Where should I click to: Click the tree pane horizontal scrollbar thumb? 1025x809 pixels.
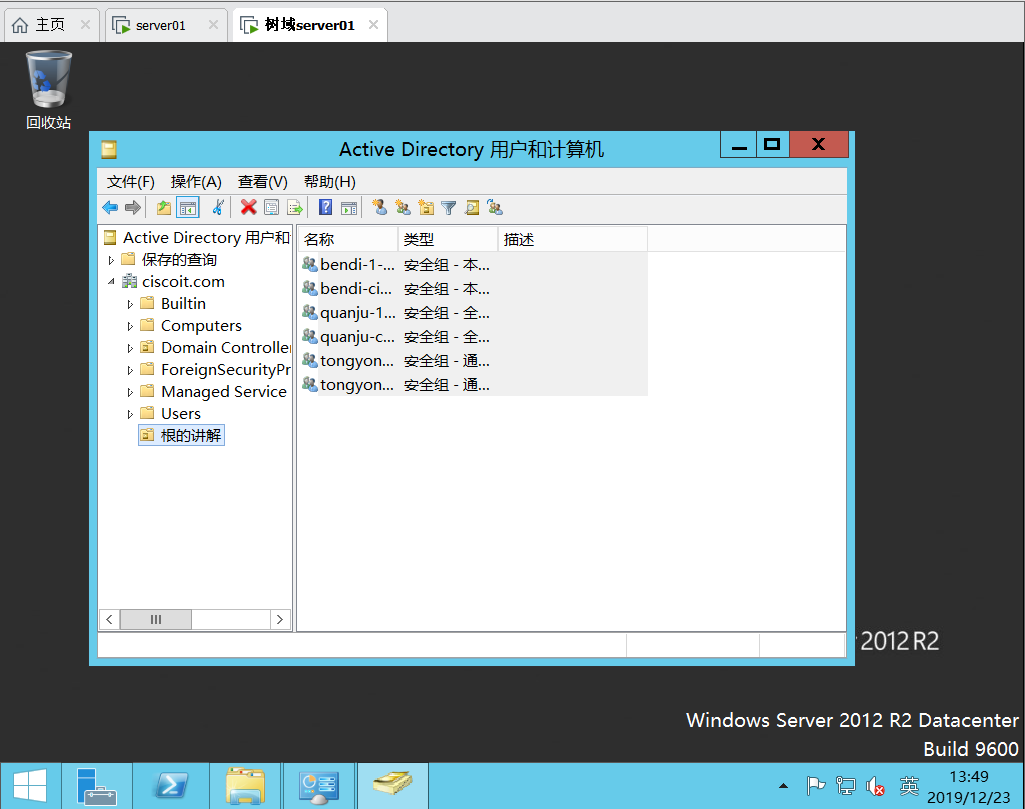coord(156,619)
